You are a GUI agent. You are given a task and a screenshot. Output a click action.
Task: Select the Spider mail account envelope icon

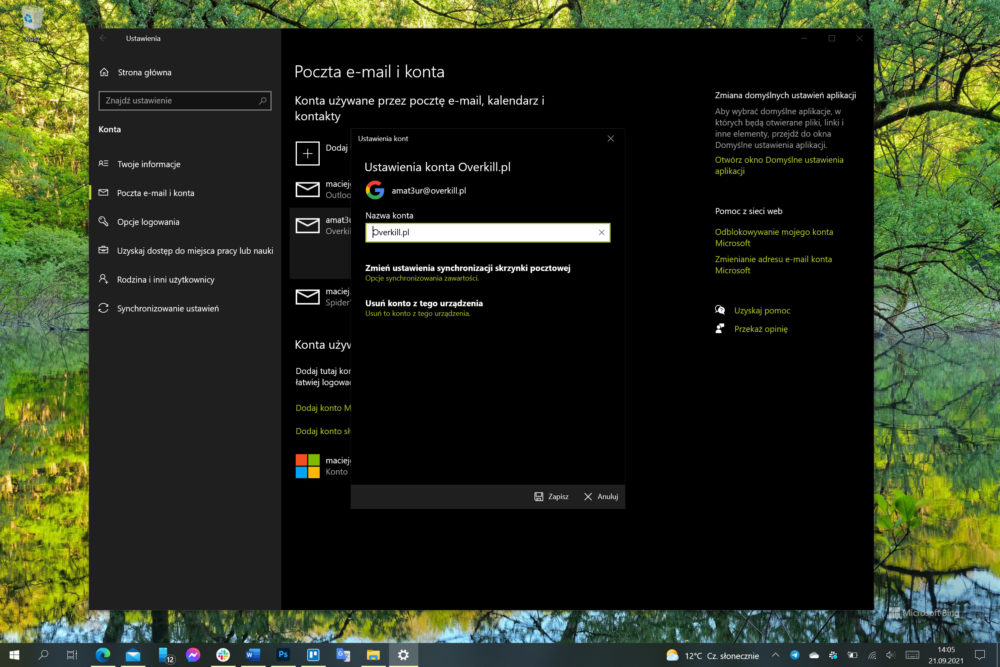tap(307, 297)
